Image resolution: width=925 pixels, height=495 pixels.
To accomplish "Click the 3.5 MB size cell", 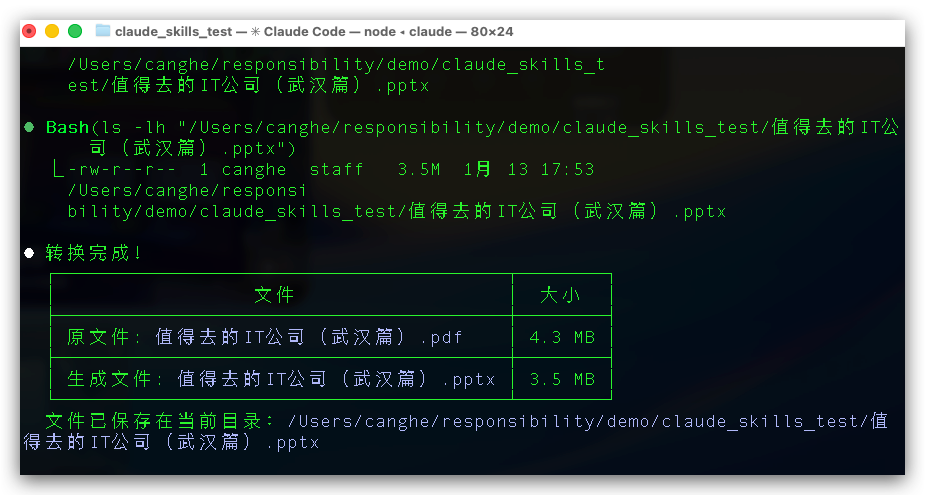I will (x=561, y=379).
